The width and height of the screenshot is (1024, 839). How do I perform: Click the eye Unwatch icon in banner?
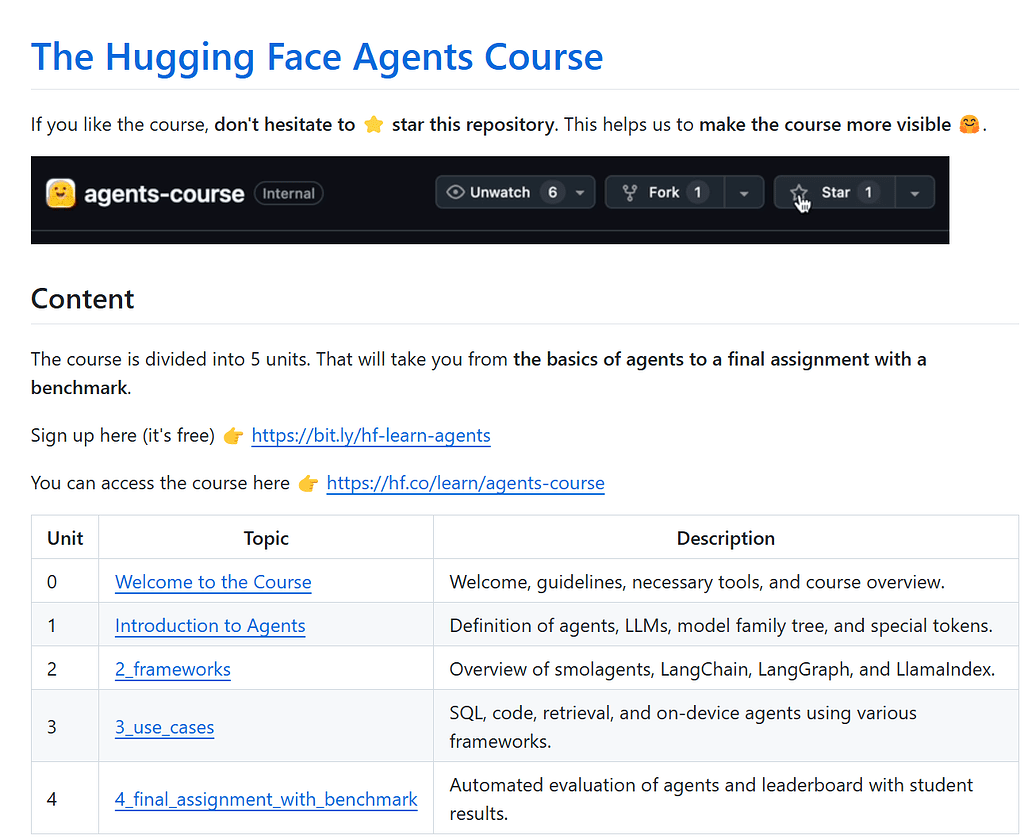(455, 192)
